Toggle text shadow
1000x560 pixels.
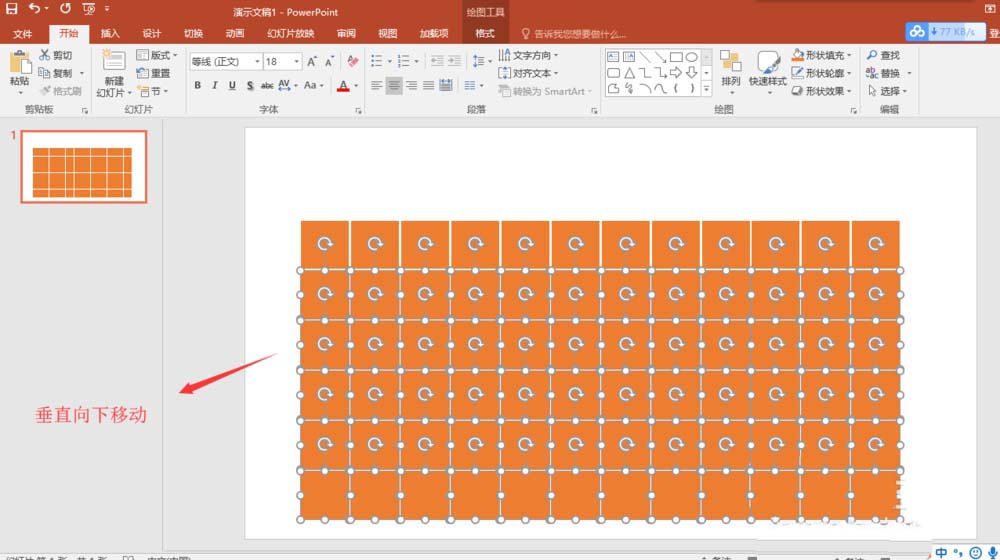250,85
